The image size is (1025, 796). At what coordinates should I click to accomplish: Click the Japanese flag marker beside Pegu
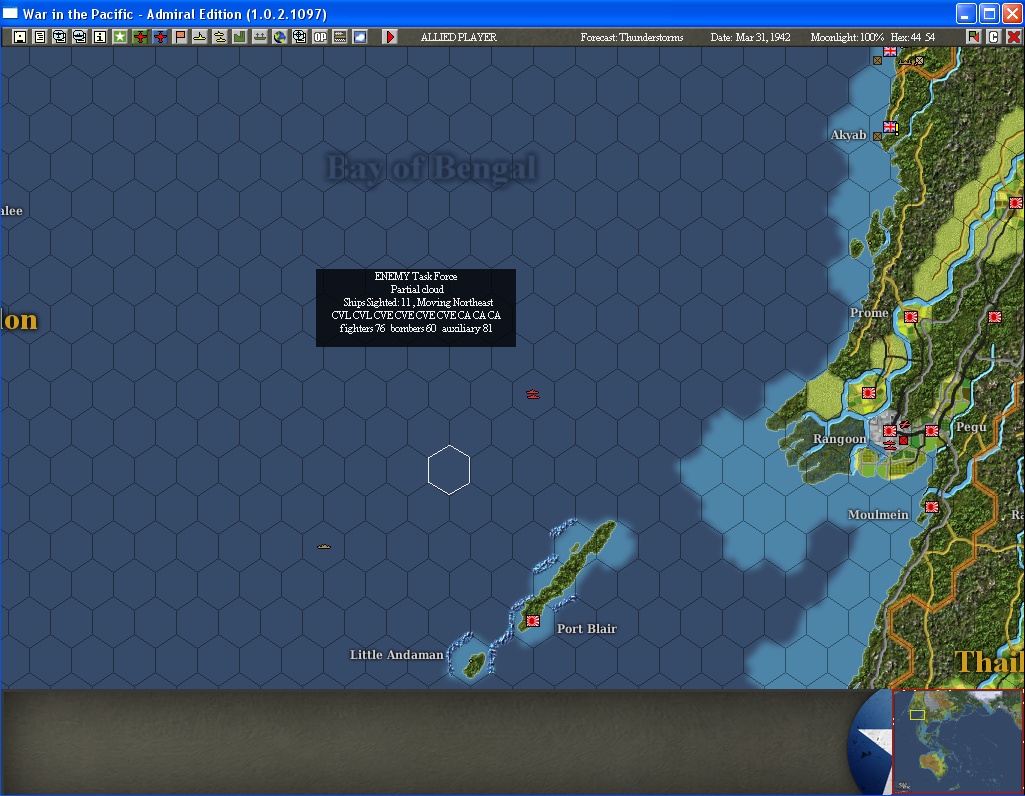(x=932, y=431)
